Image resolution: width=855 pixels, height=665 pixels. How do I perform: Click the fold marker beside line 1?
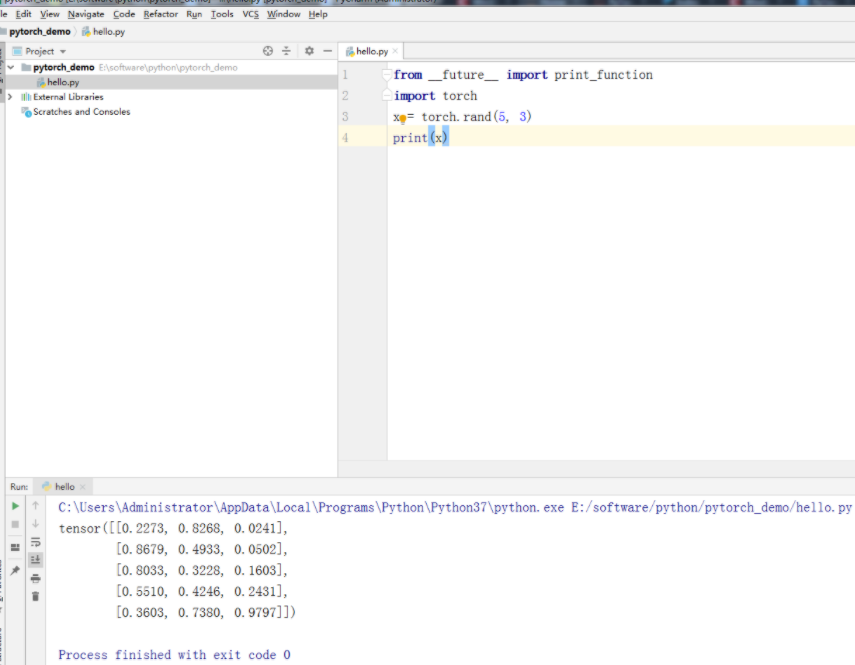coord(387,75)
